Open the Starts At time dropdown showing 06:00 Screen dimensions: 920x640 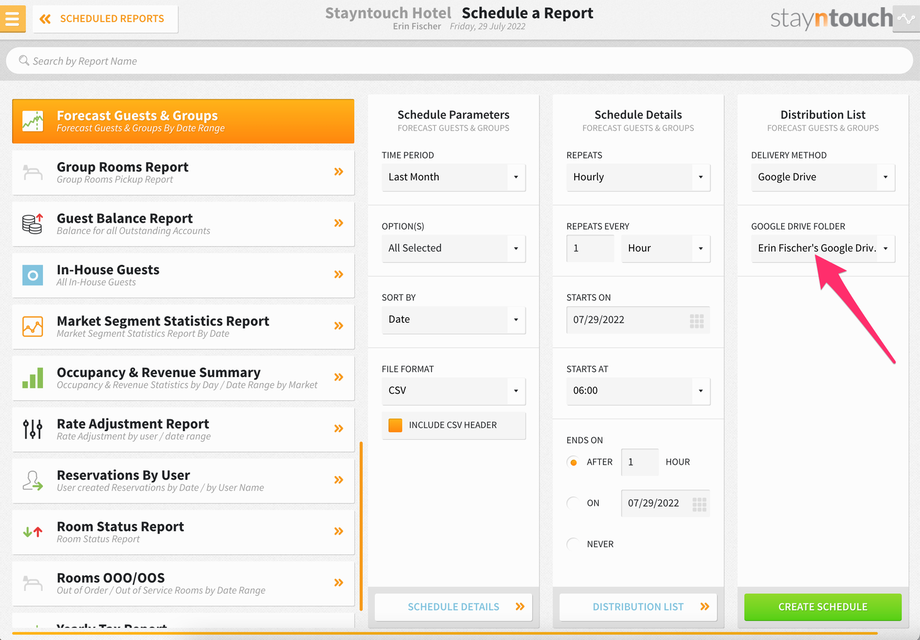[x=638, y=391]
